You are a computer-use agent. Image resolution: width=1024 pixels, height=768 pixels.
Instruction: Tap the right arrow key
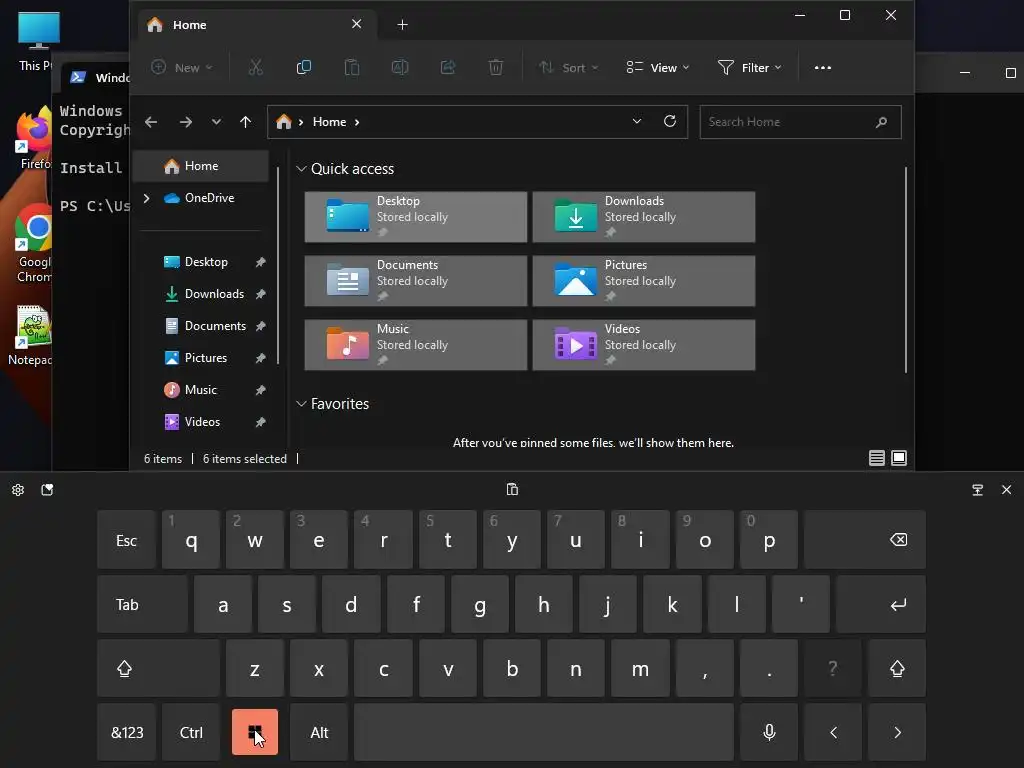coord(897,732)
